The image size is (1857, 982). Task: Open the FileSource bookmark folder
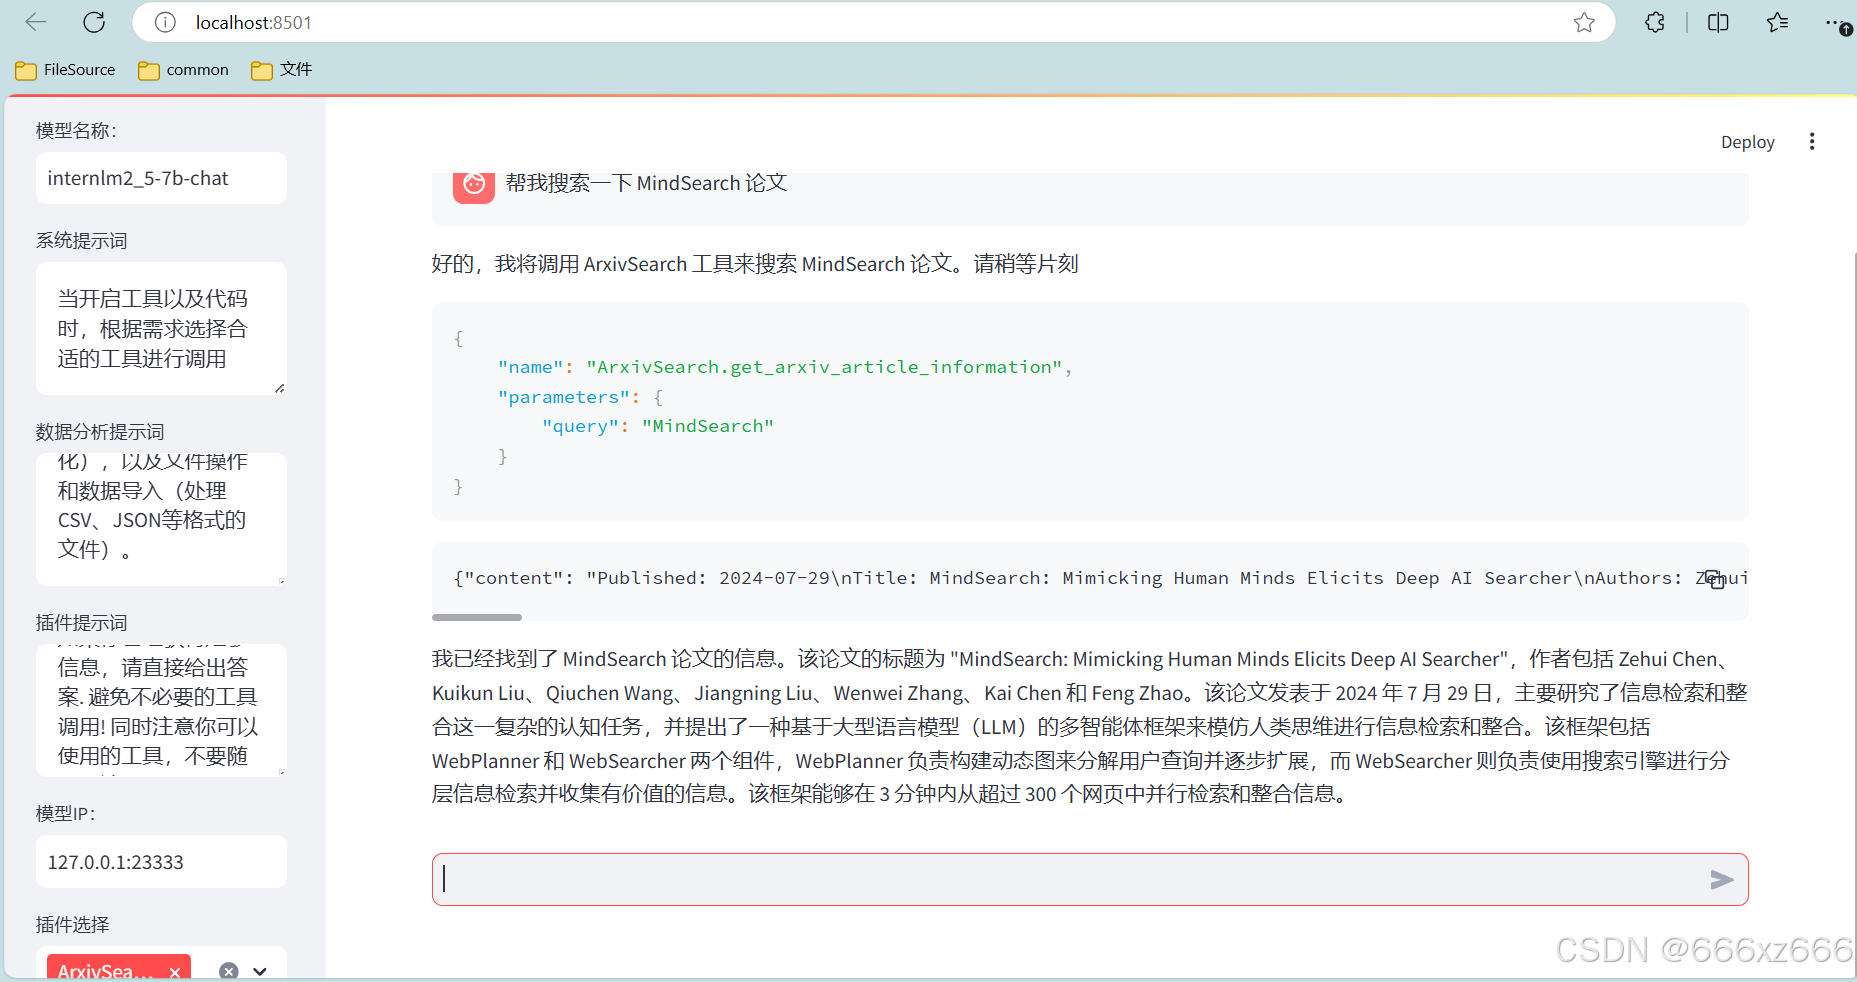[66, 69]
